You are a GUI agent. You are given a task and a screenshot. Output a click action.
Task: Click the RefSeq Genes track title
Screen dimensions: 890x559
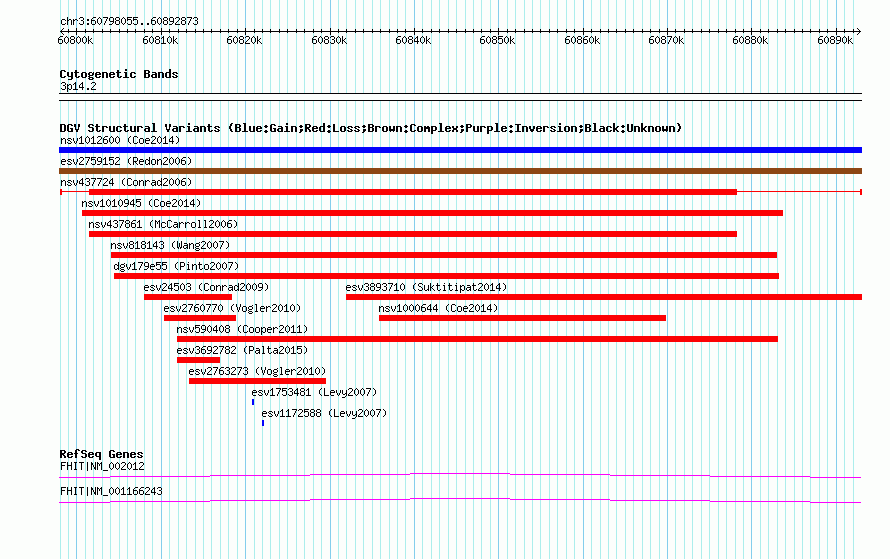tap(101, 455)
